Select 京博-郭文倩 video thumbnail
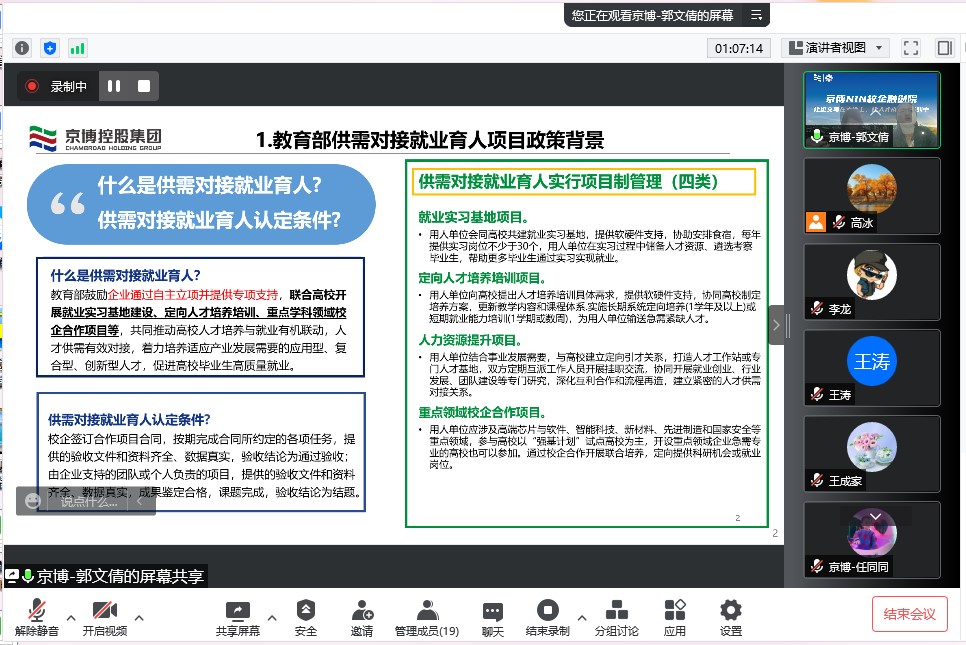 coord(872,110)
